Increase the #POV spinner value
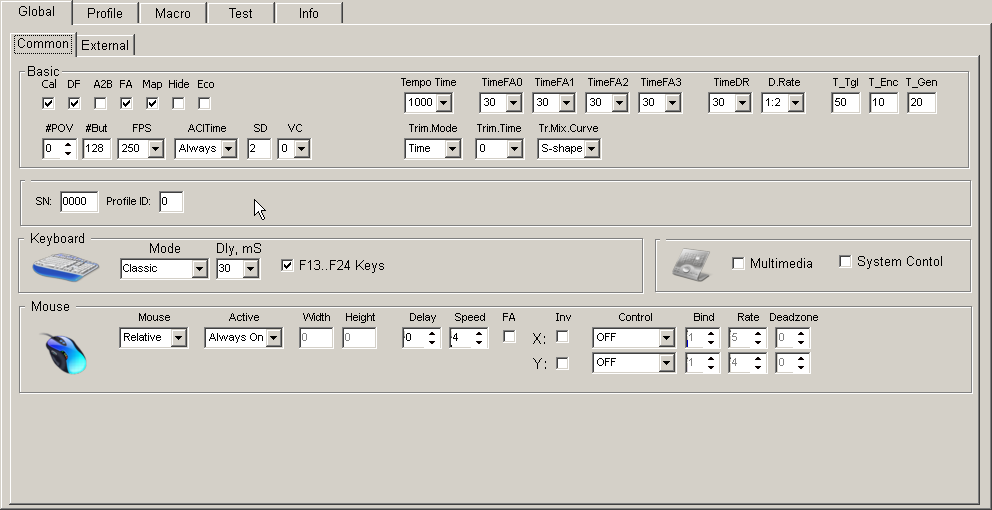Screen dimensions: 992x510 pyautogui.click(x=68, y=144)
